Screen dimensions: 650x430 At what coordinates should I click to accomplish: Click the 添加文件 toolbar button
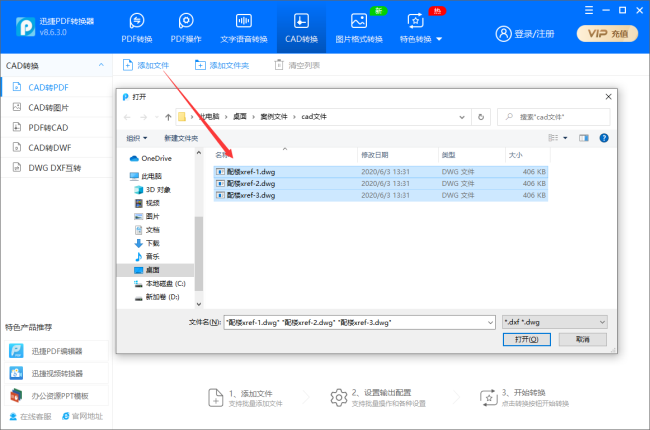(x=146, y=66)
